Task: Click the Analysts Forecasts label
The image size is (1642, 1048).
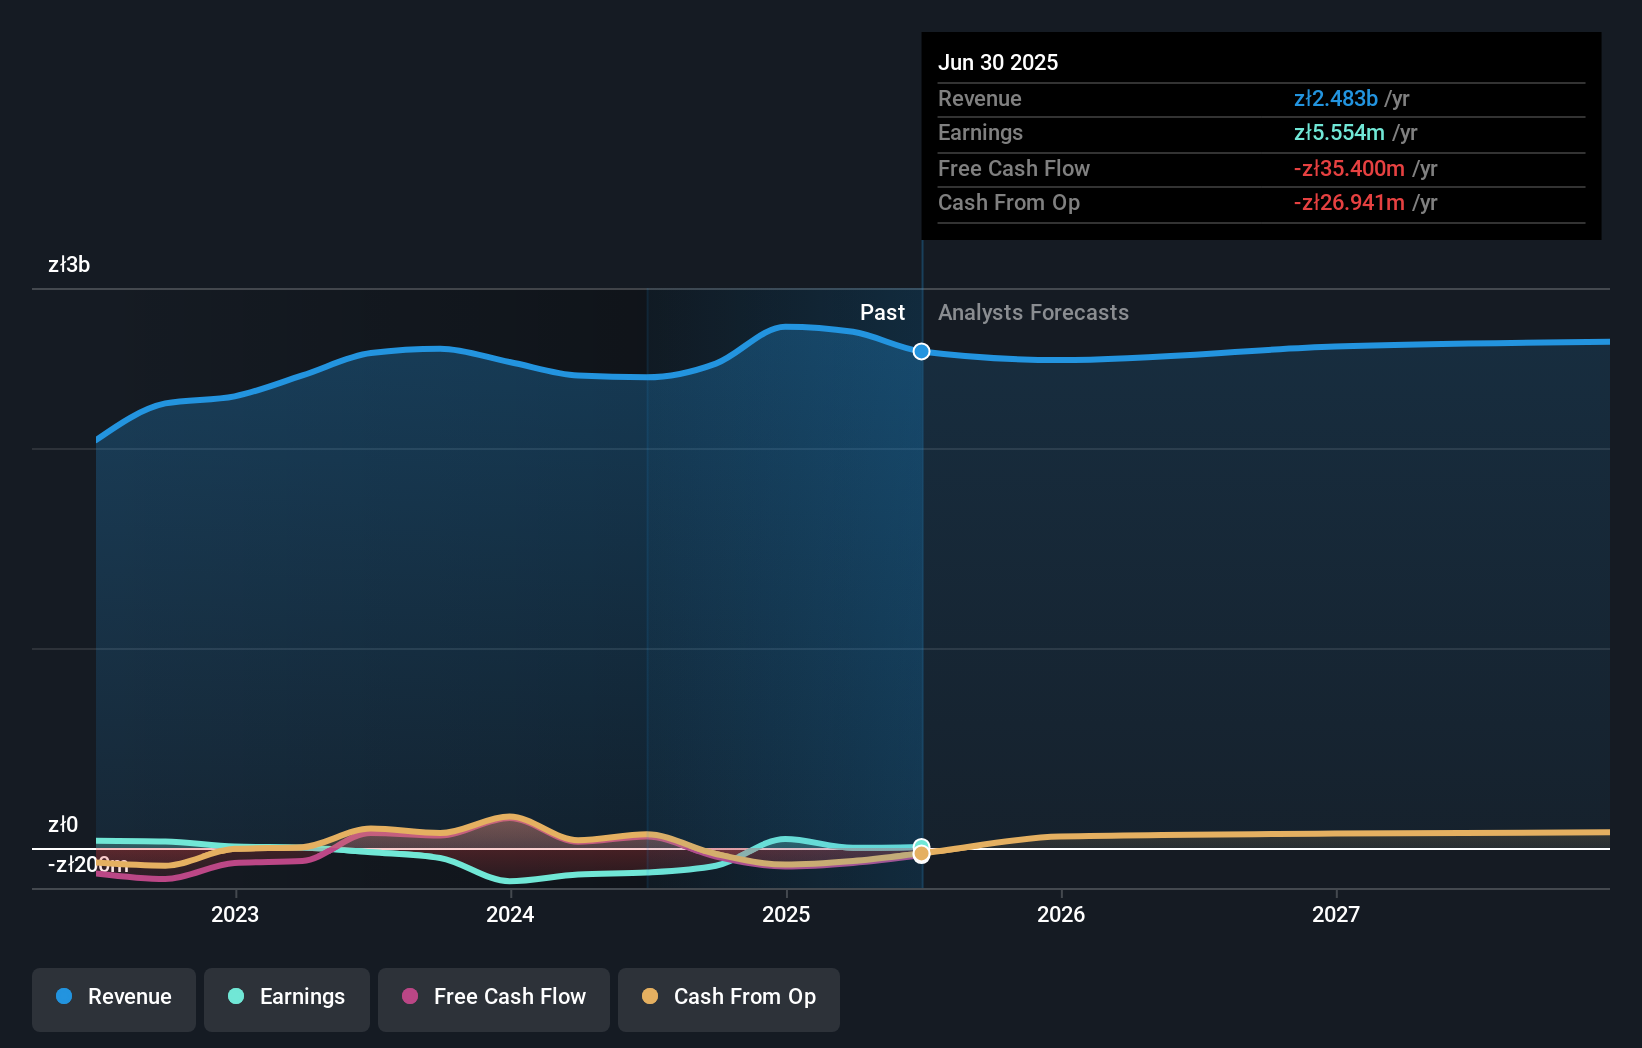Action: (x=1033, y=312)
